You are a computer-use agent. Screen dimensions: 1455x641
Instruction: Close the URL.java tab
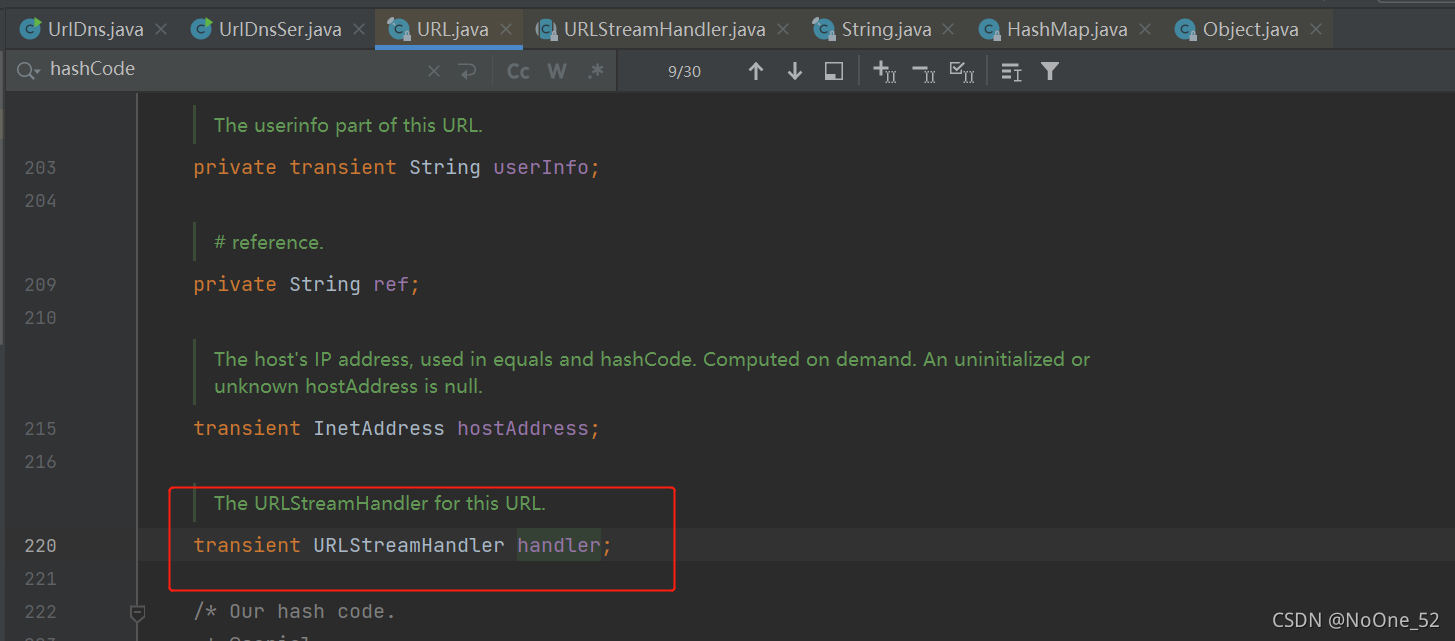(x=506, y=30)
